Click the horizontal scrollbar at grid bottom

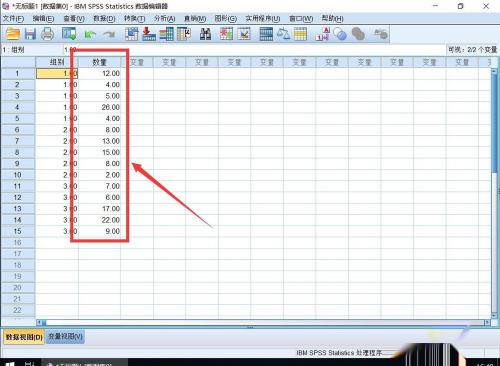click(x=263, y=322)
